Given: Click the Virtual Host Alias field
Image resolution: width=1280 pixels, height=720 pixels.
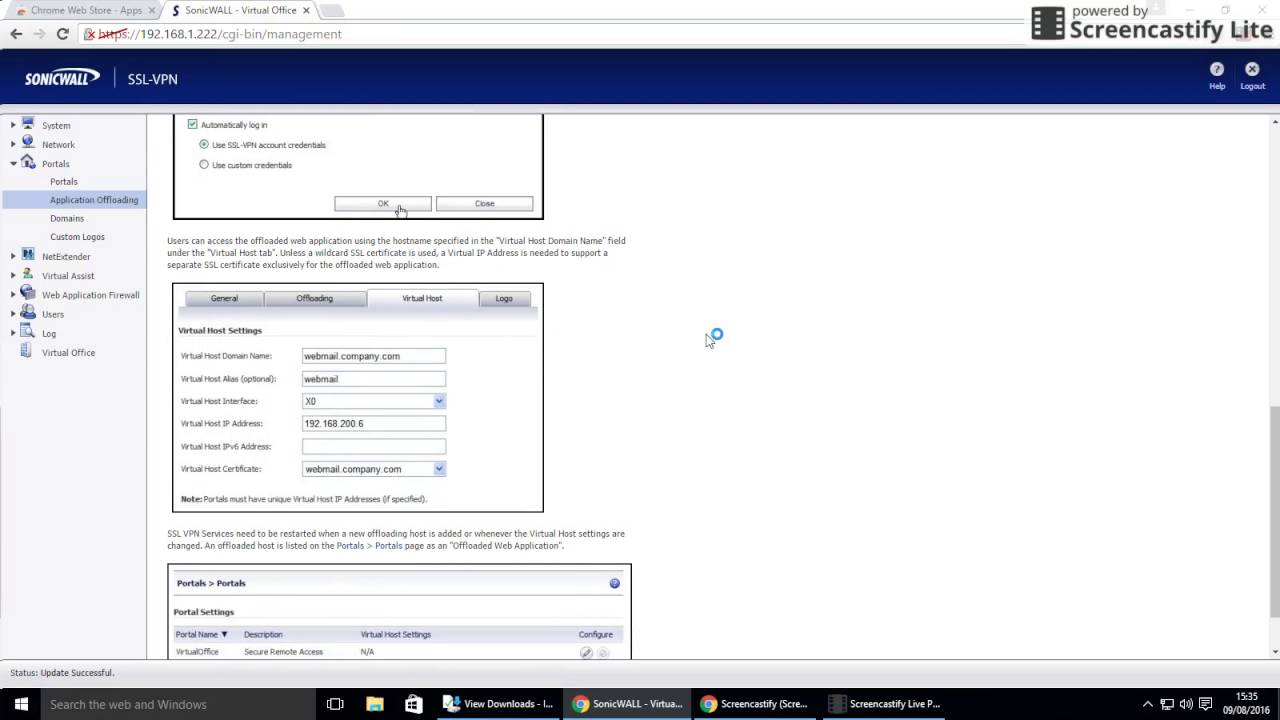Looking at the screenshot, I should point(374,379).
